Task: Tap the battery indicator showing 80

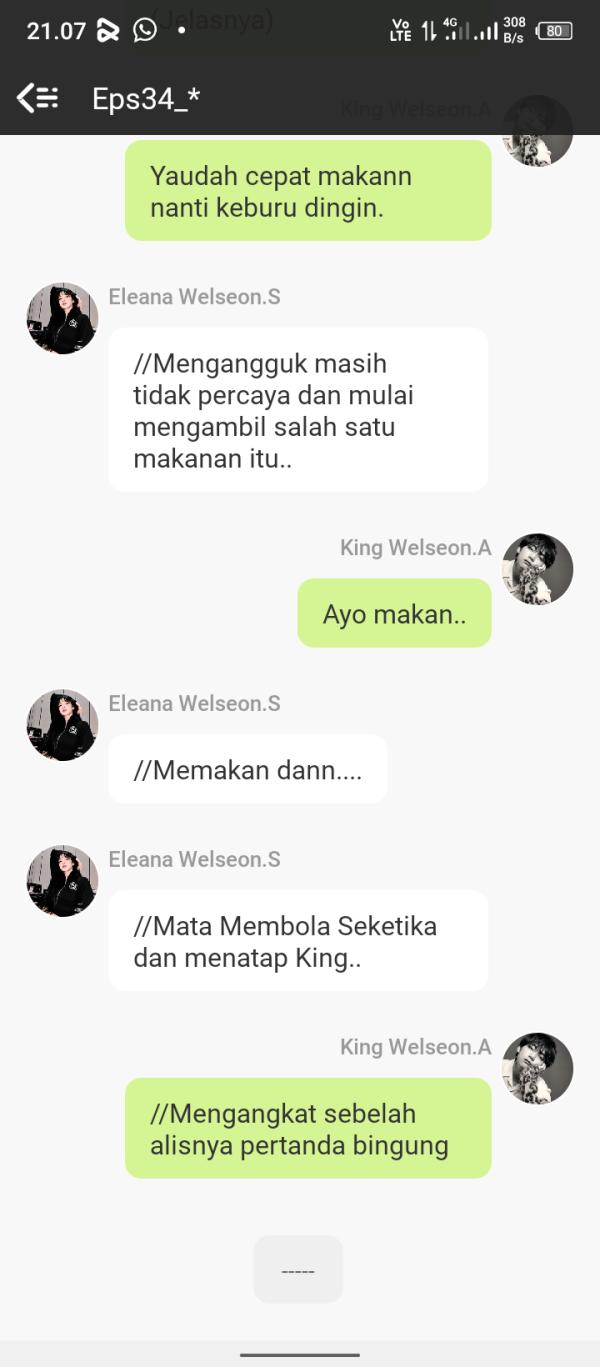Action: (x=554, y=31)
